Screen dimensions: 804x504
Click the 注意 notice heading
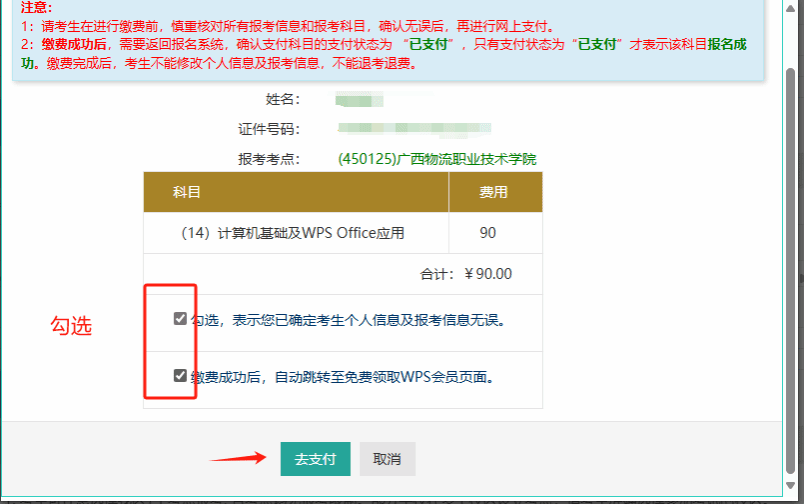(37, 7)
